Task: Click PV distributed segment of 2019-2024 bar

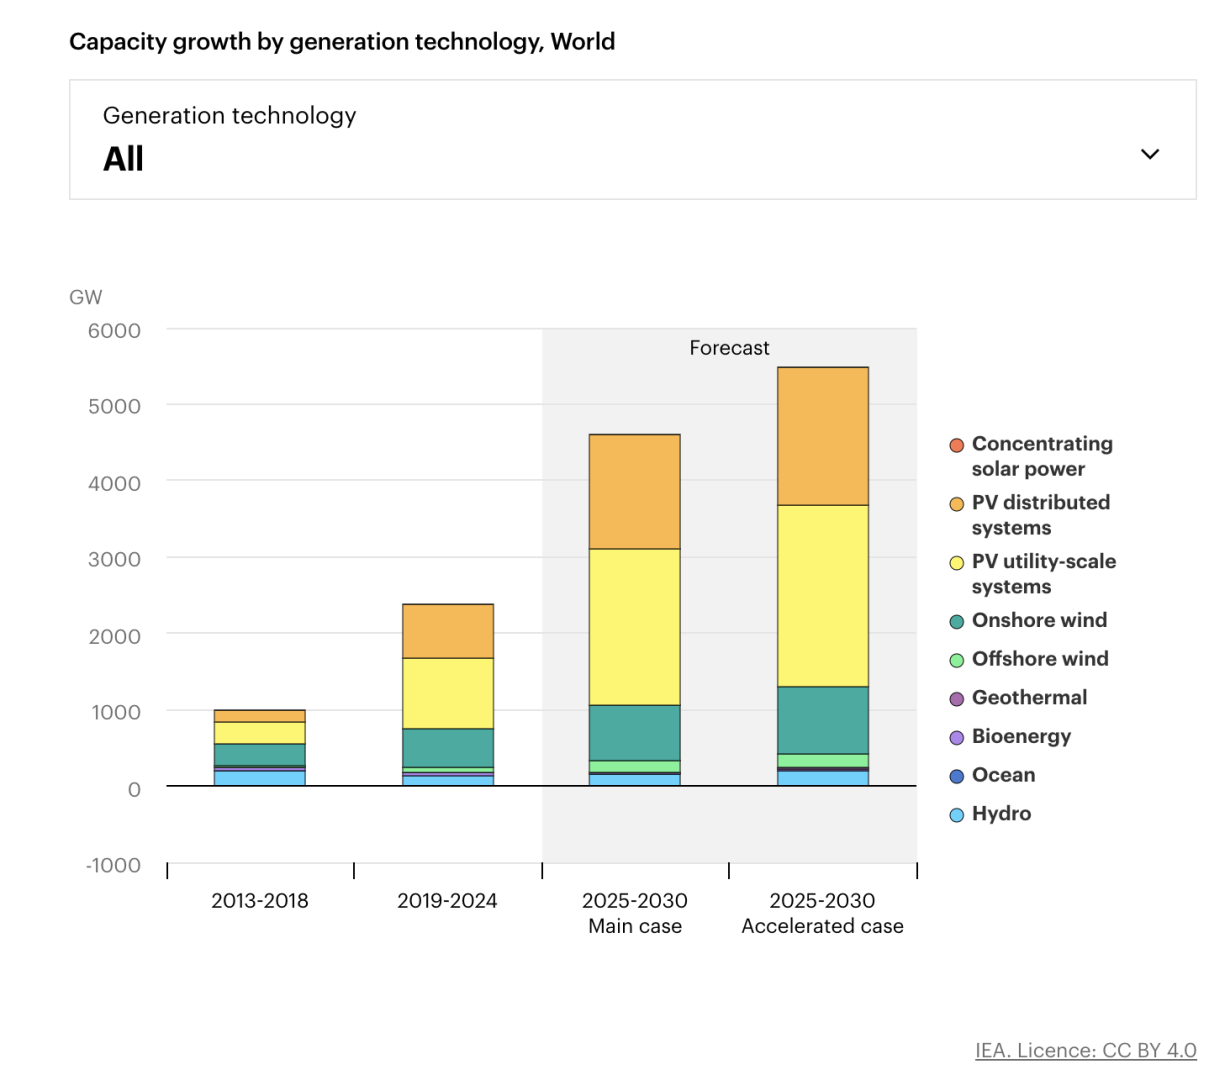Action: [448, 631]
